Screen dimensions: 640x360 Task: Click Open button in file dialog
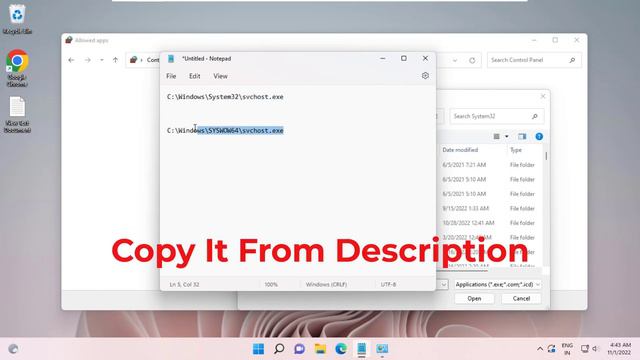pyautogui.click(x=474, y=299)
